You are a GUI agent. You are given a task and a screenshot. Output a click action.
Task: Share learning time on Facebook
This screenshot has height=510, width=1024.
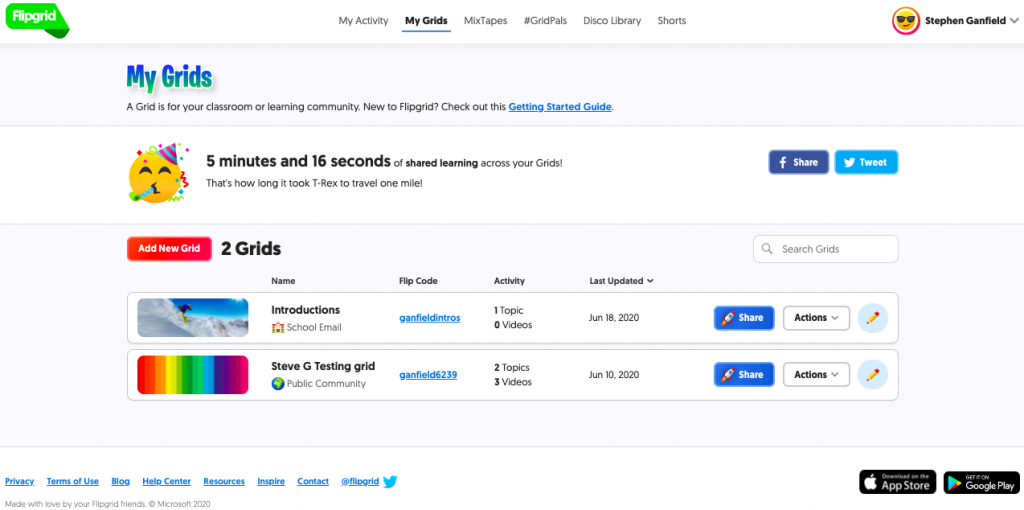point(798,162)
